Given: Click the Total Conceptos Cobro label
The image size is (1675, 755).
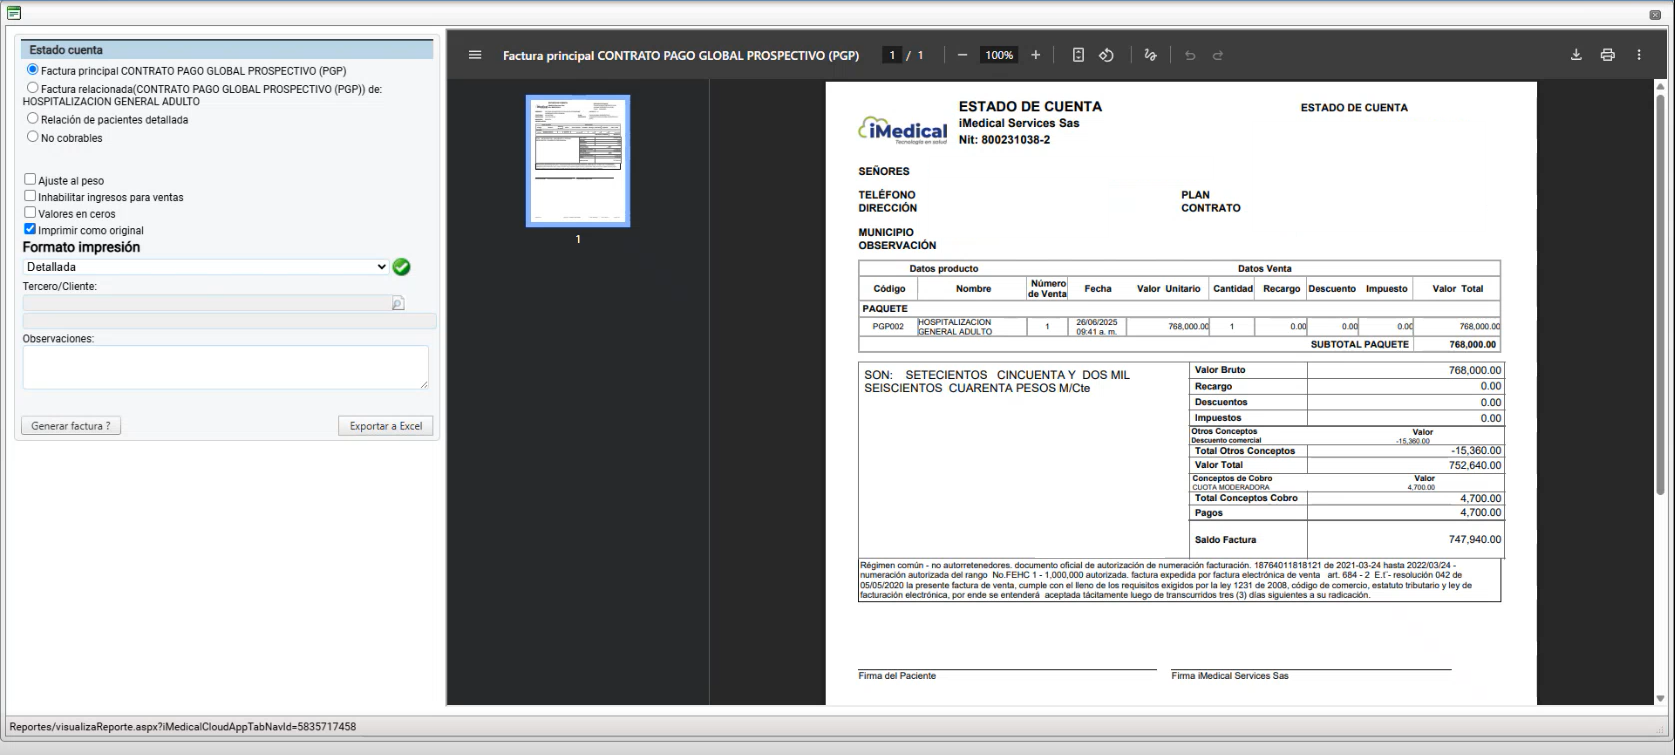Looking at the screenshot, I should pyautogui.click(x=1246, y=498).
